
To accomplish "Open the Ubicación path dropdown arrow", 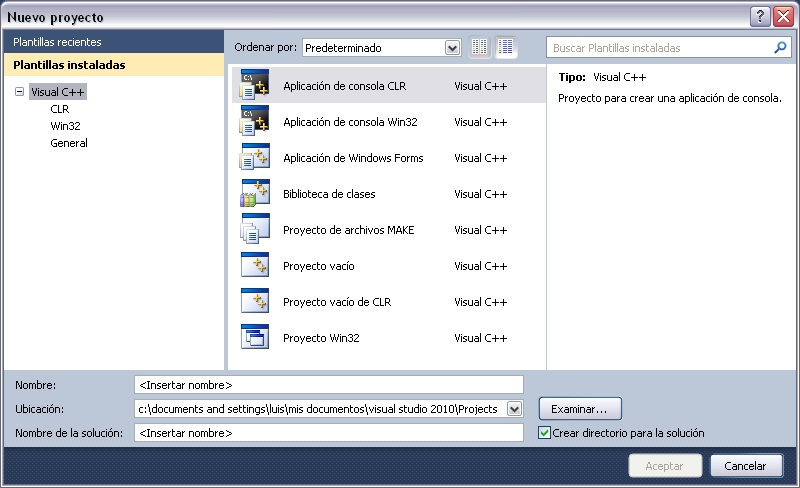I will point(514,409).
